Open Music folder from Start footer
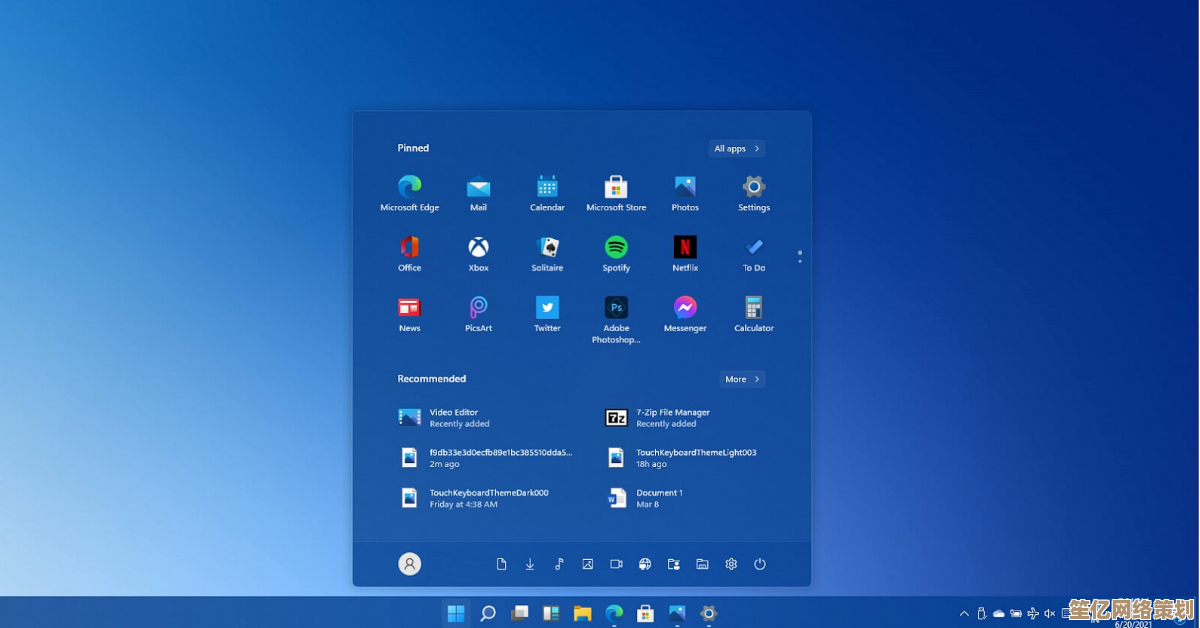The image size is (1200, 628). click(x=559, y=564)
